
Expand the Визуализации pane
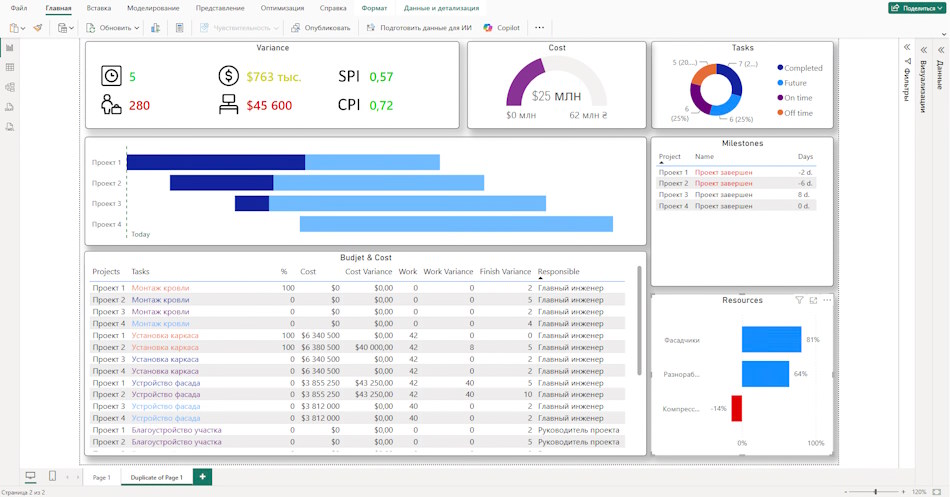923,50
